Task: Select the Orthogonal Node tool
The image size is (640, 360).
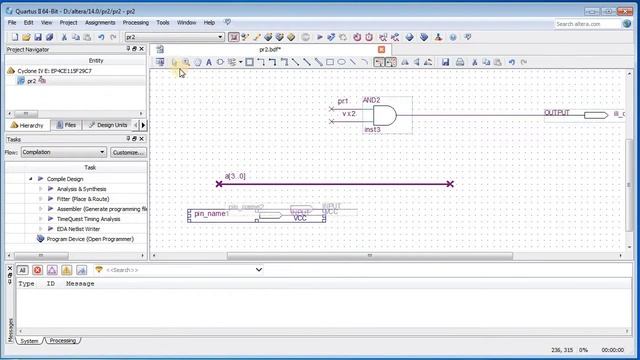Action: [x=261, y=62]
